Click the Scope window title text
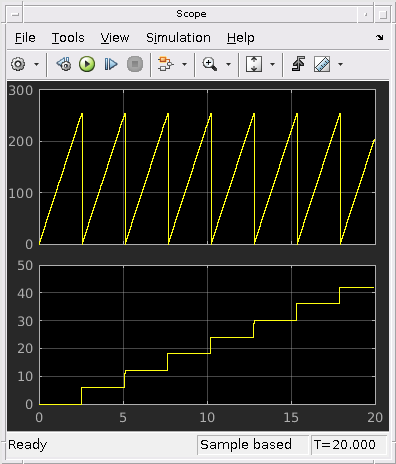This screenshot has width=396, height=464. pos(191,14)
